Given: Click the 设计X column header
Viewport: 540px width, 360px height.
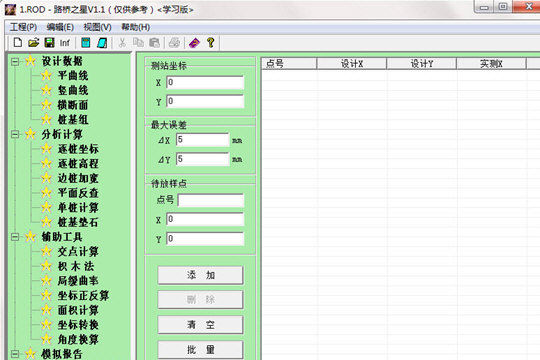Looking at the screenshot, I should tap(352, 64).
